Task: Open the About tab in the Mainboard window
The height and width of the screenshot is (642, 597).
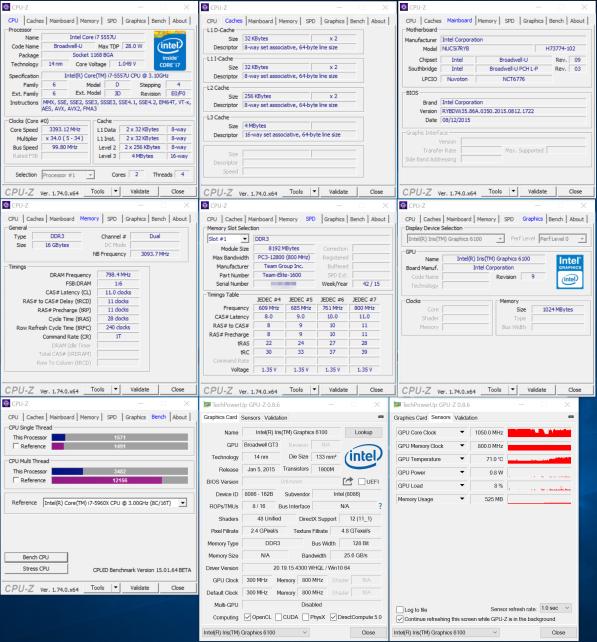Action: [577, 20]
